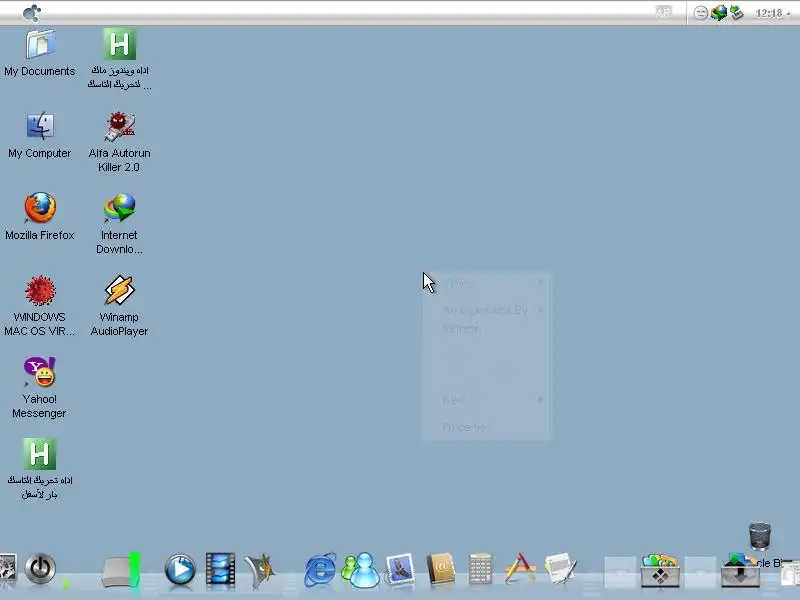Open the address book icon in dock

click(440, 569)
